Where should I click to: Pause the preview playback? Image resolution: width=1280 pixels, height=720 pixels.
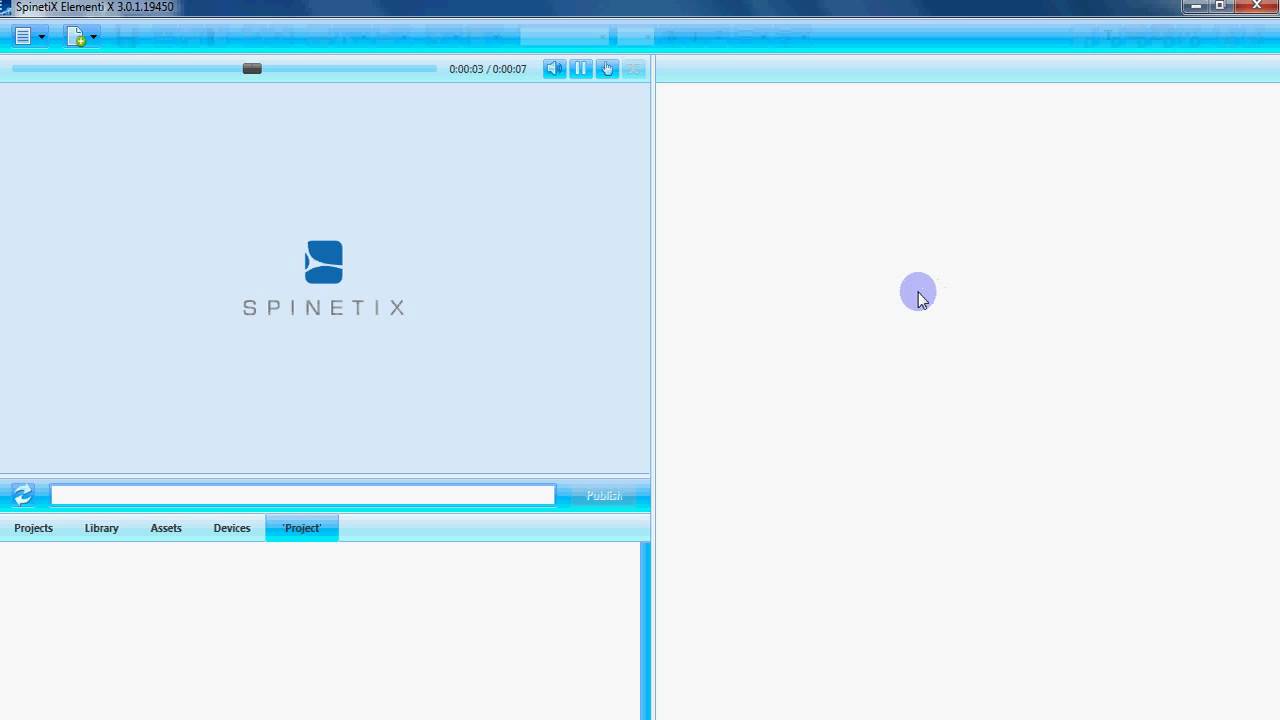tap(580, 69)
